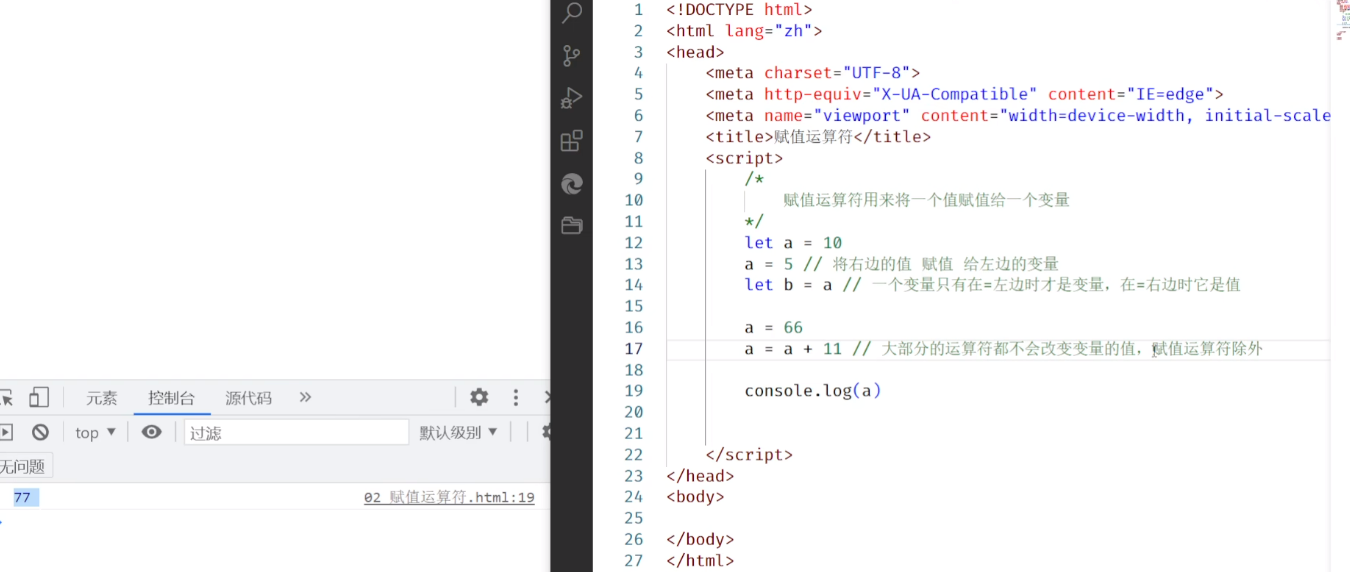
Task: Switch to the 控制台 tab
Action: (171, 398)
